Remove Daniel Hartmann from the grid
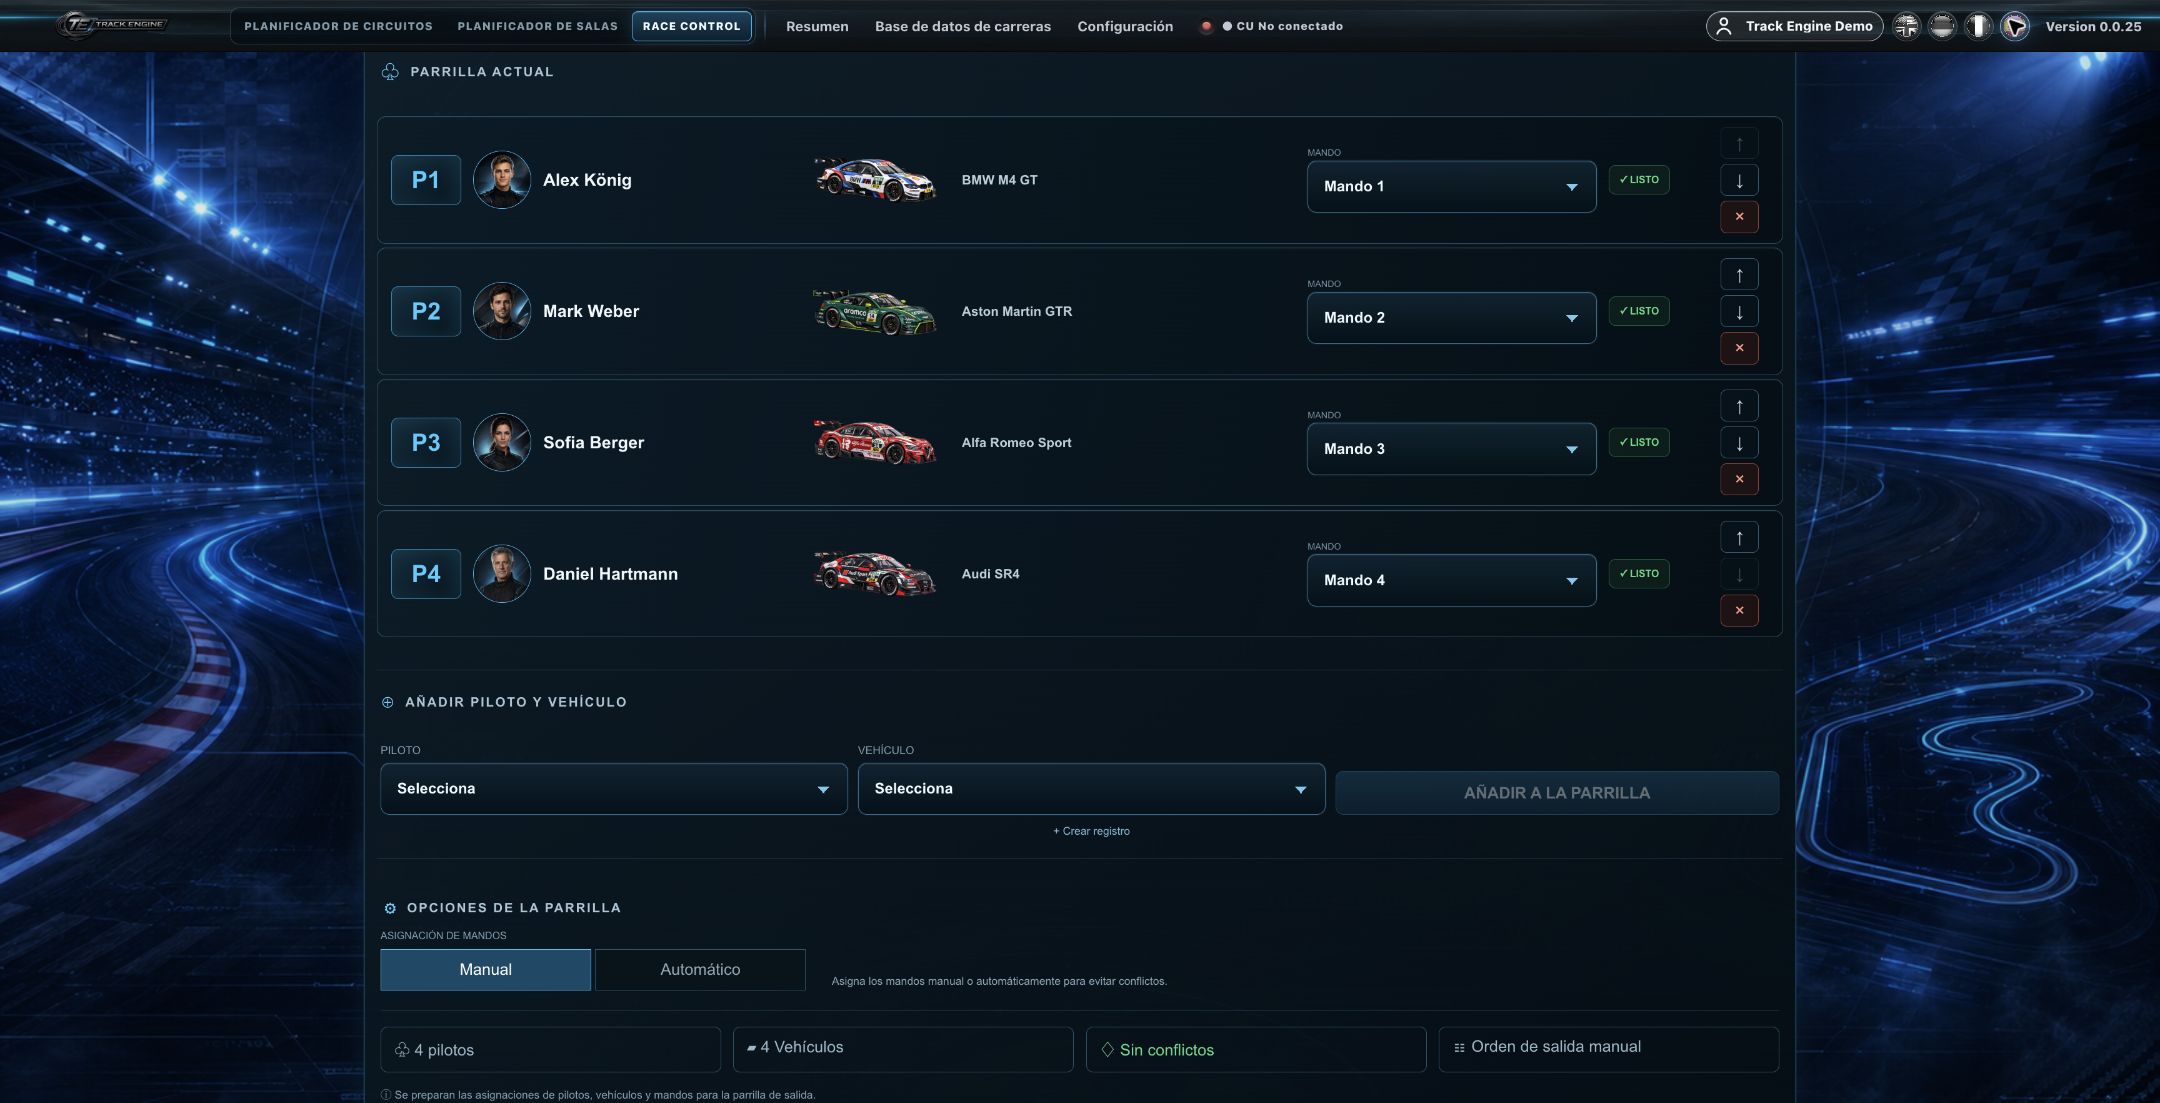 (x=1739, y=611)
